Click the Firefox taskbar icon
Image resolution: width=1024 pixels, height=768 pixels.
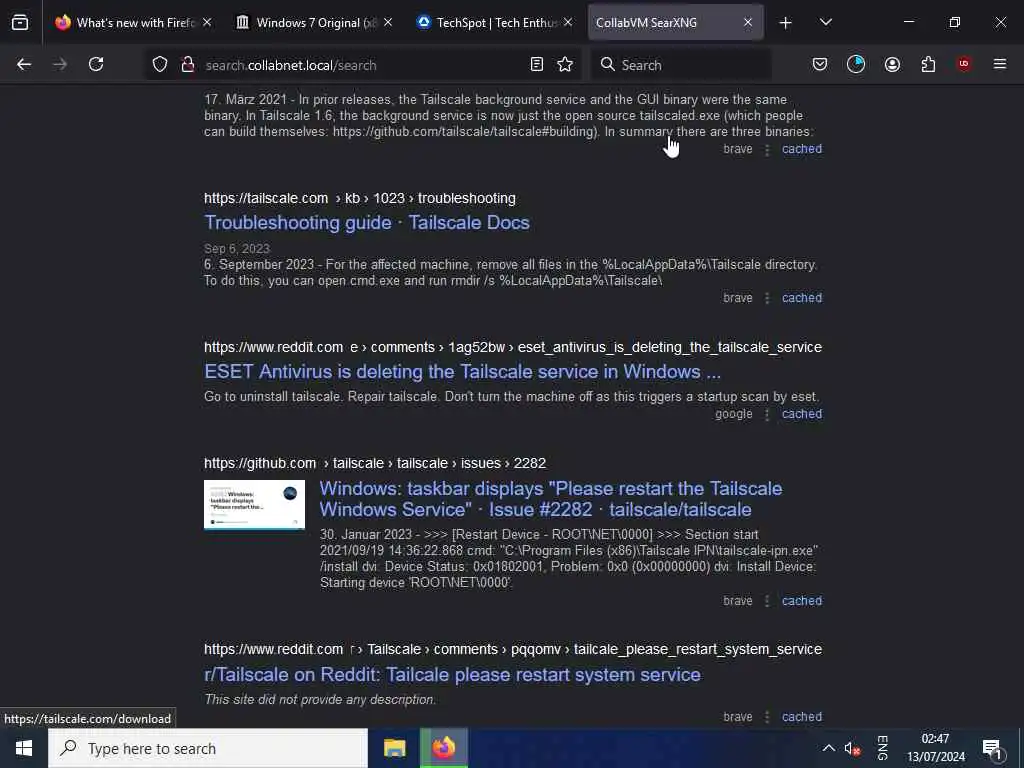click(x=443, y=748)
